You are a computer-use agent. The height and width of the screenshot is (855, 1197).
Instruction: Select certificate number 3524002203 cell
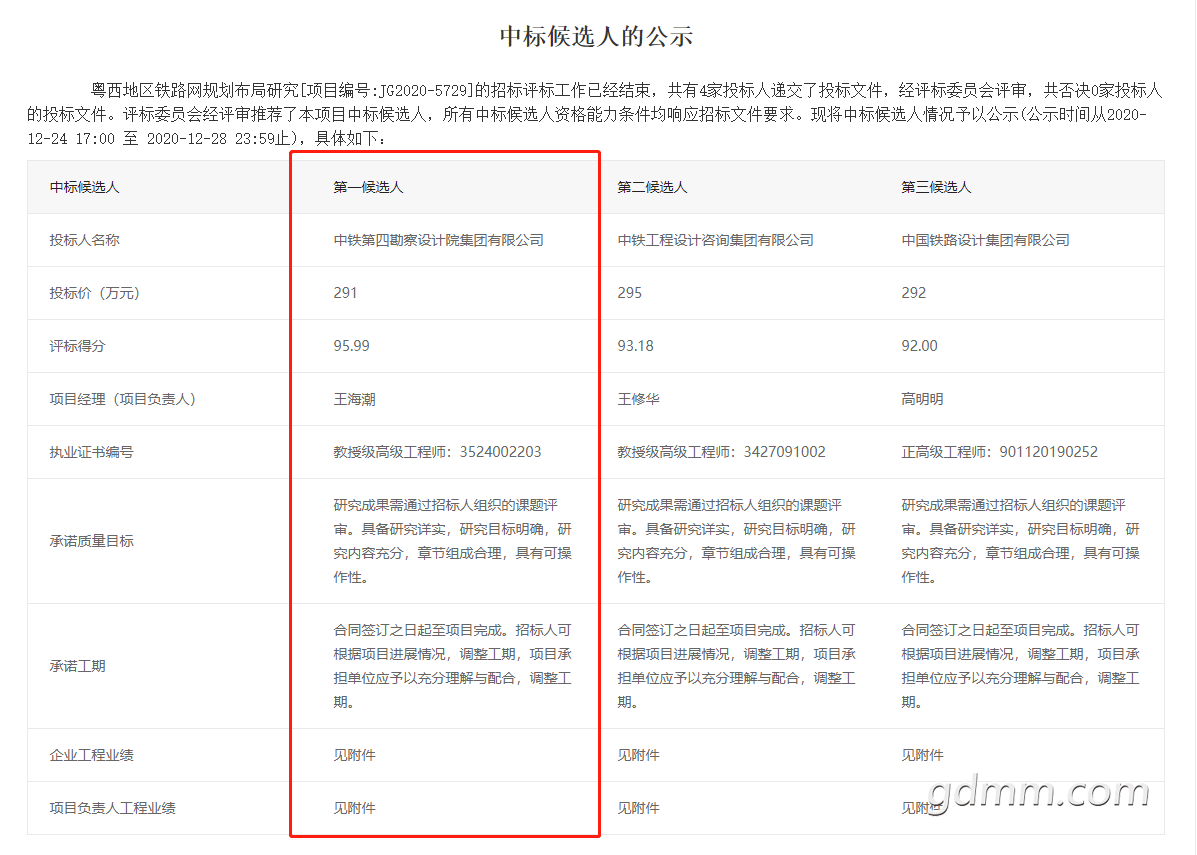click(x=437, y=452)
